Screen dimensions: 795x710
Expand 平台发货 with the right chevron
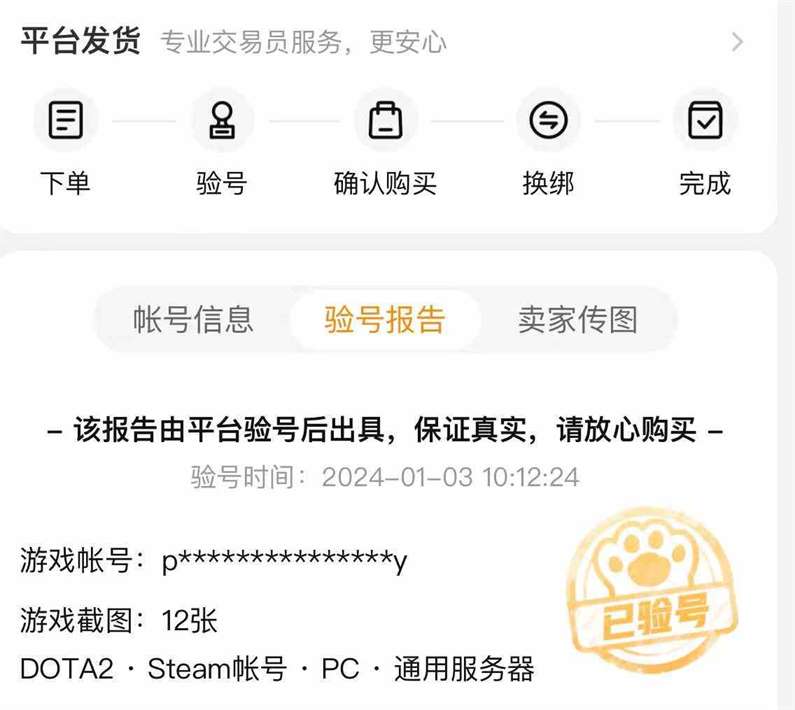[x=737, y=42]
